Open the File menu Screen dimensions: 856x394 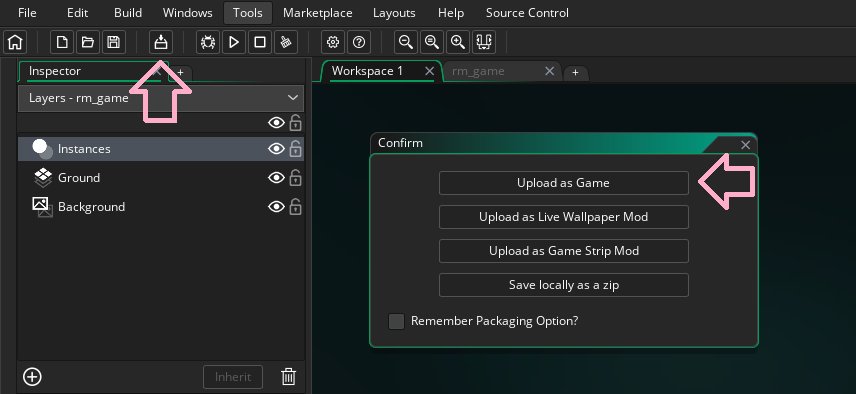tap(27, 13)
